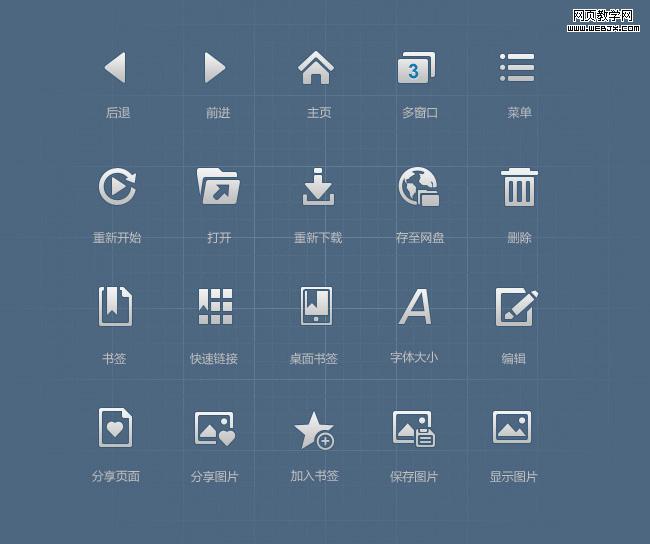Click the forward arrow icon (前进)
Image resolution: width=650 pixels, height=544 pixels.
[x=215, y=68]
